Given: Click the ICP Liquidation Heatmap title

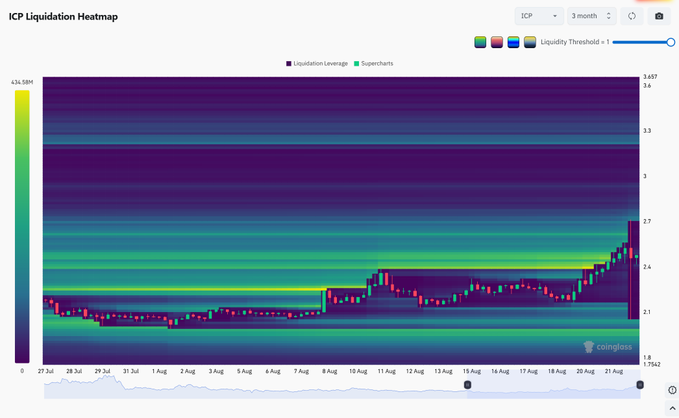Looking at the screenshot, I should (x=63, y=16).
